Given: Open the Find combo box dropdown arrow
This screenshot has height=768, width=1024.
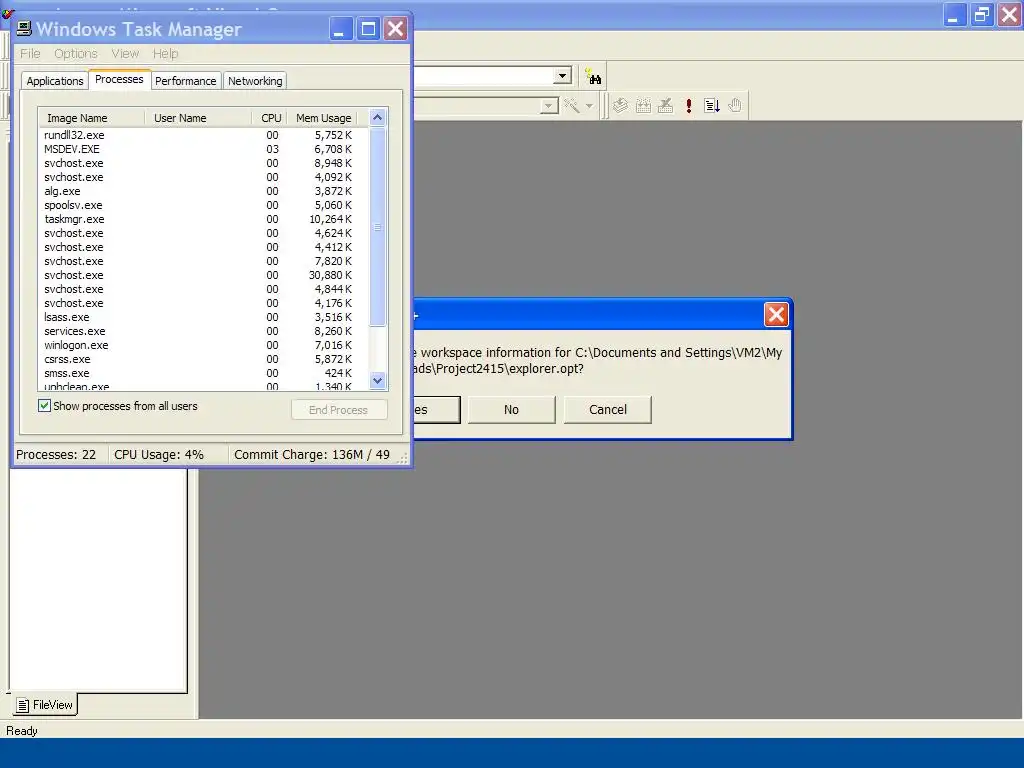Looking at the screenshot, I should click(x=562, y=76).
